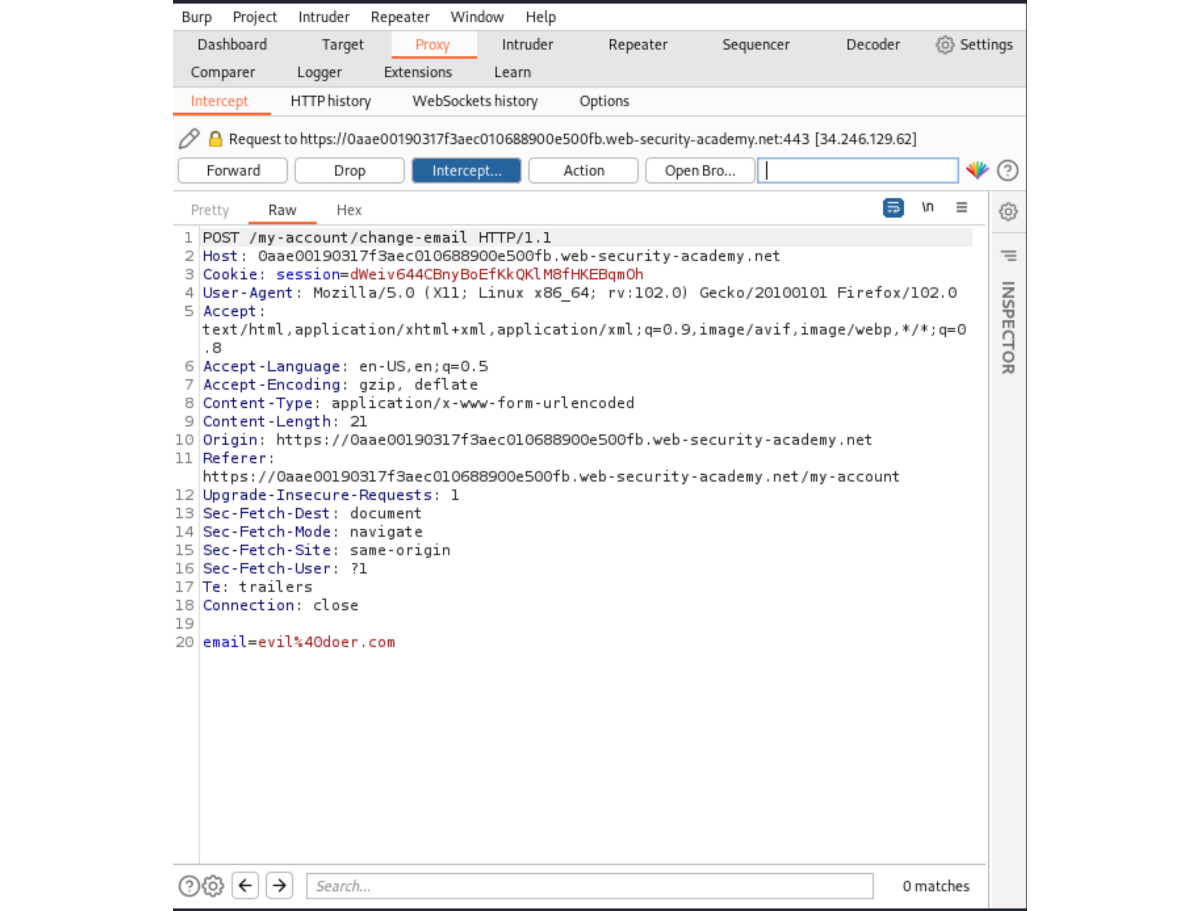Open the Window menu
This screenshot has height=911, width=1200.
[x=477, y=17]
